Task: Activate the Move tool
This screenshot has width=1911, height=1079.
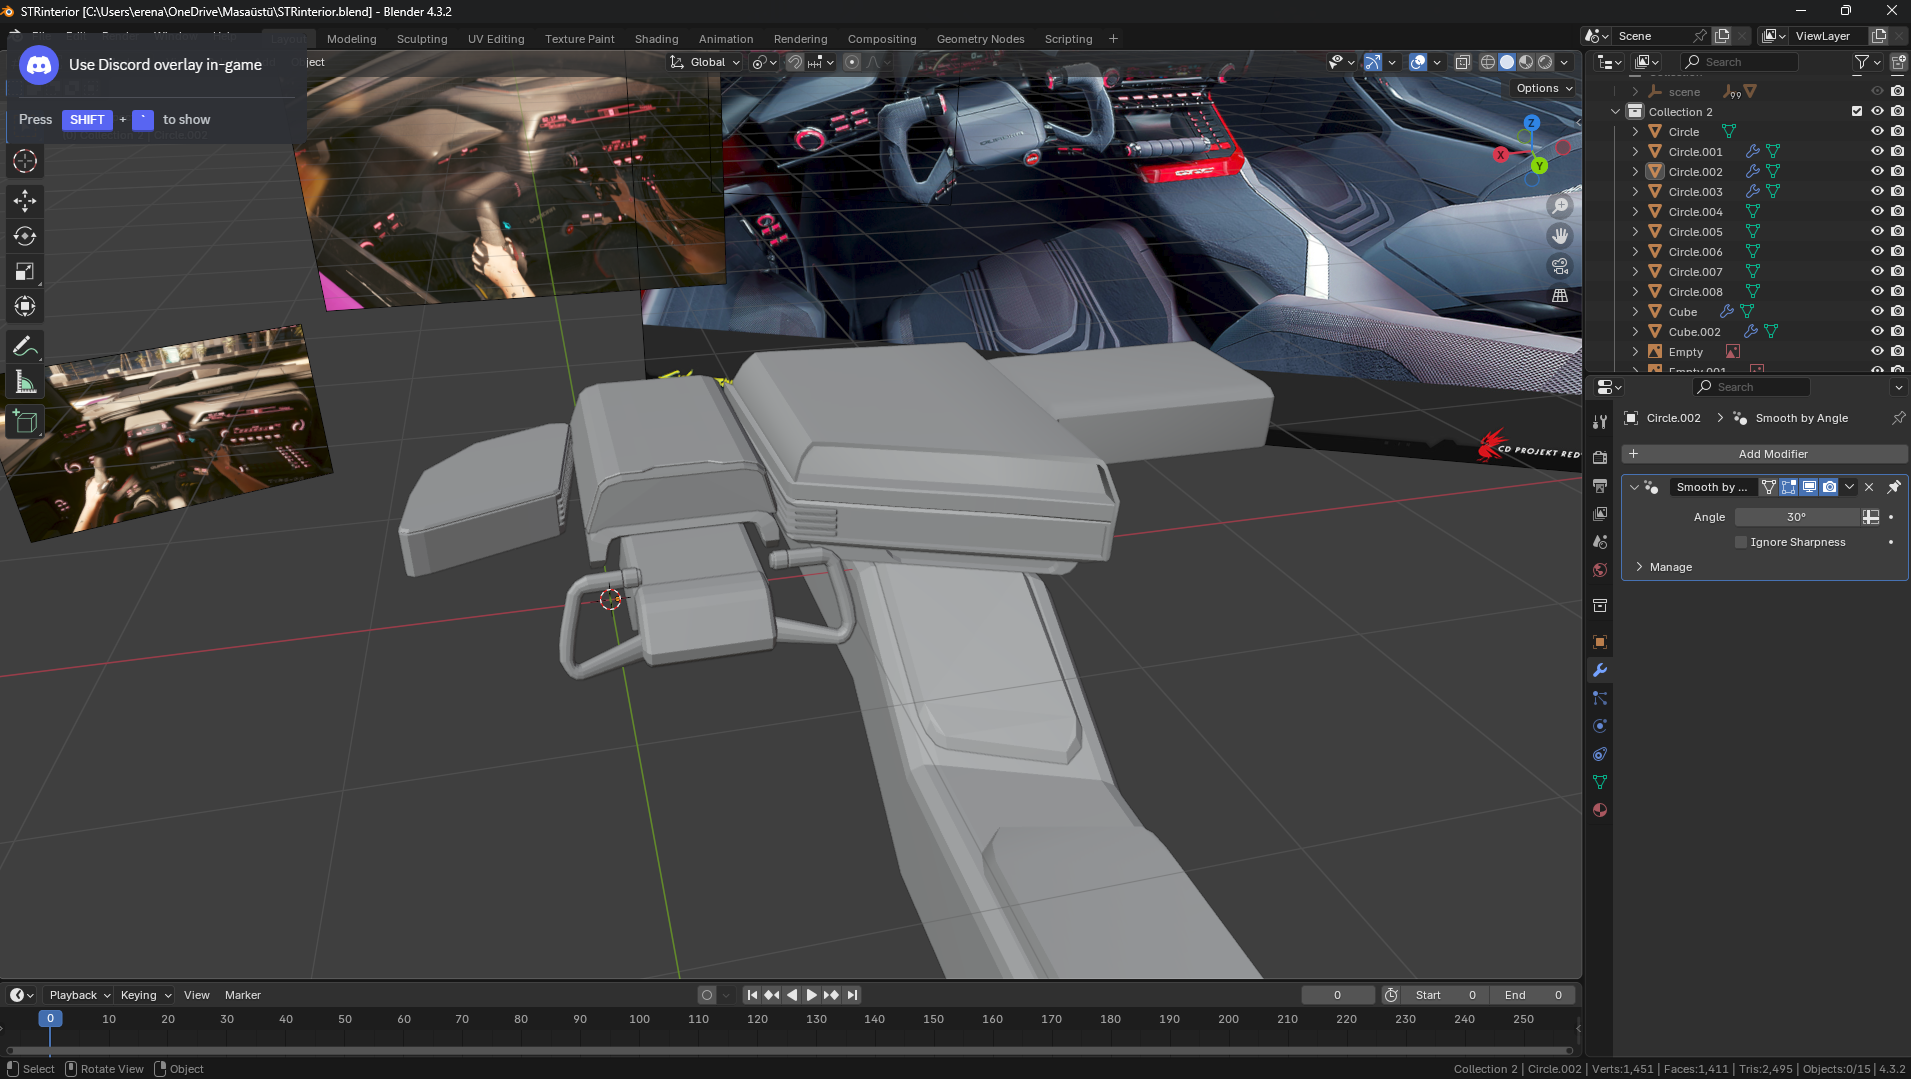Action: (25, 201)
